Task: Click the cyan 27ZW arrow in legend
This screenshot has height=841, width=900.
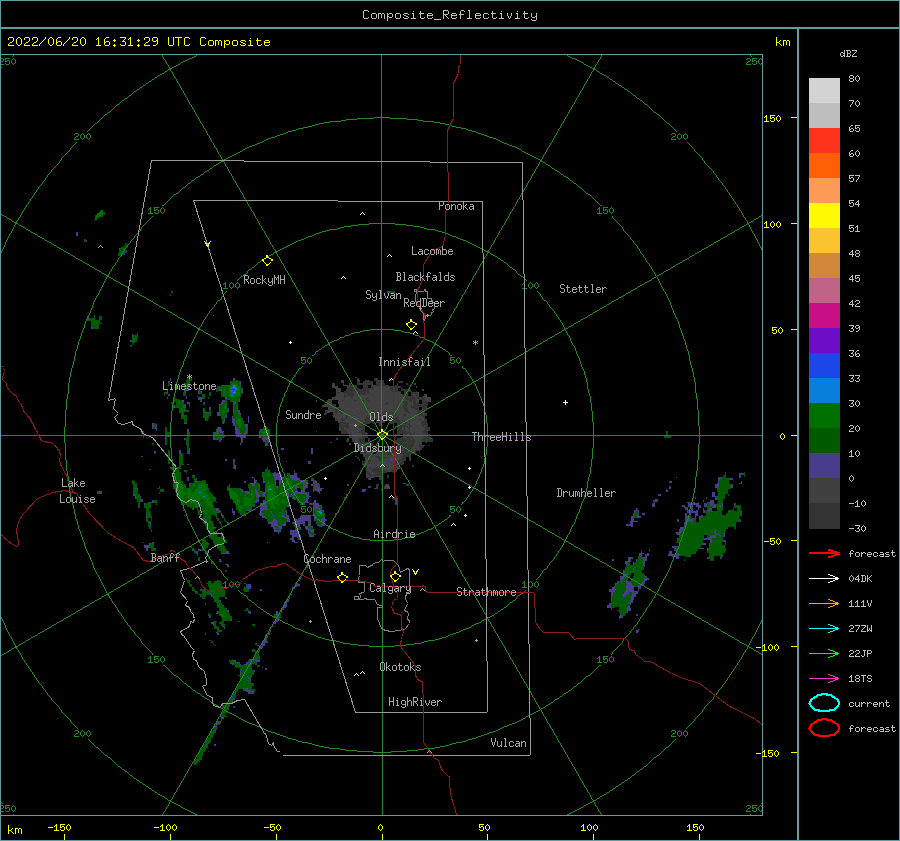Action: point(824,629)
